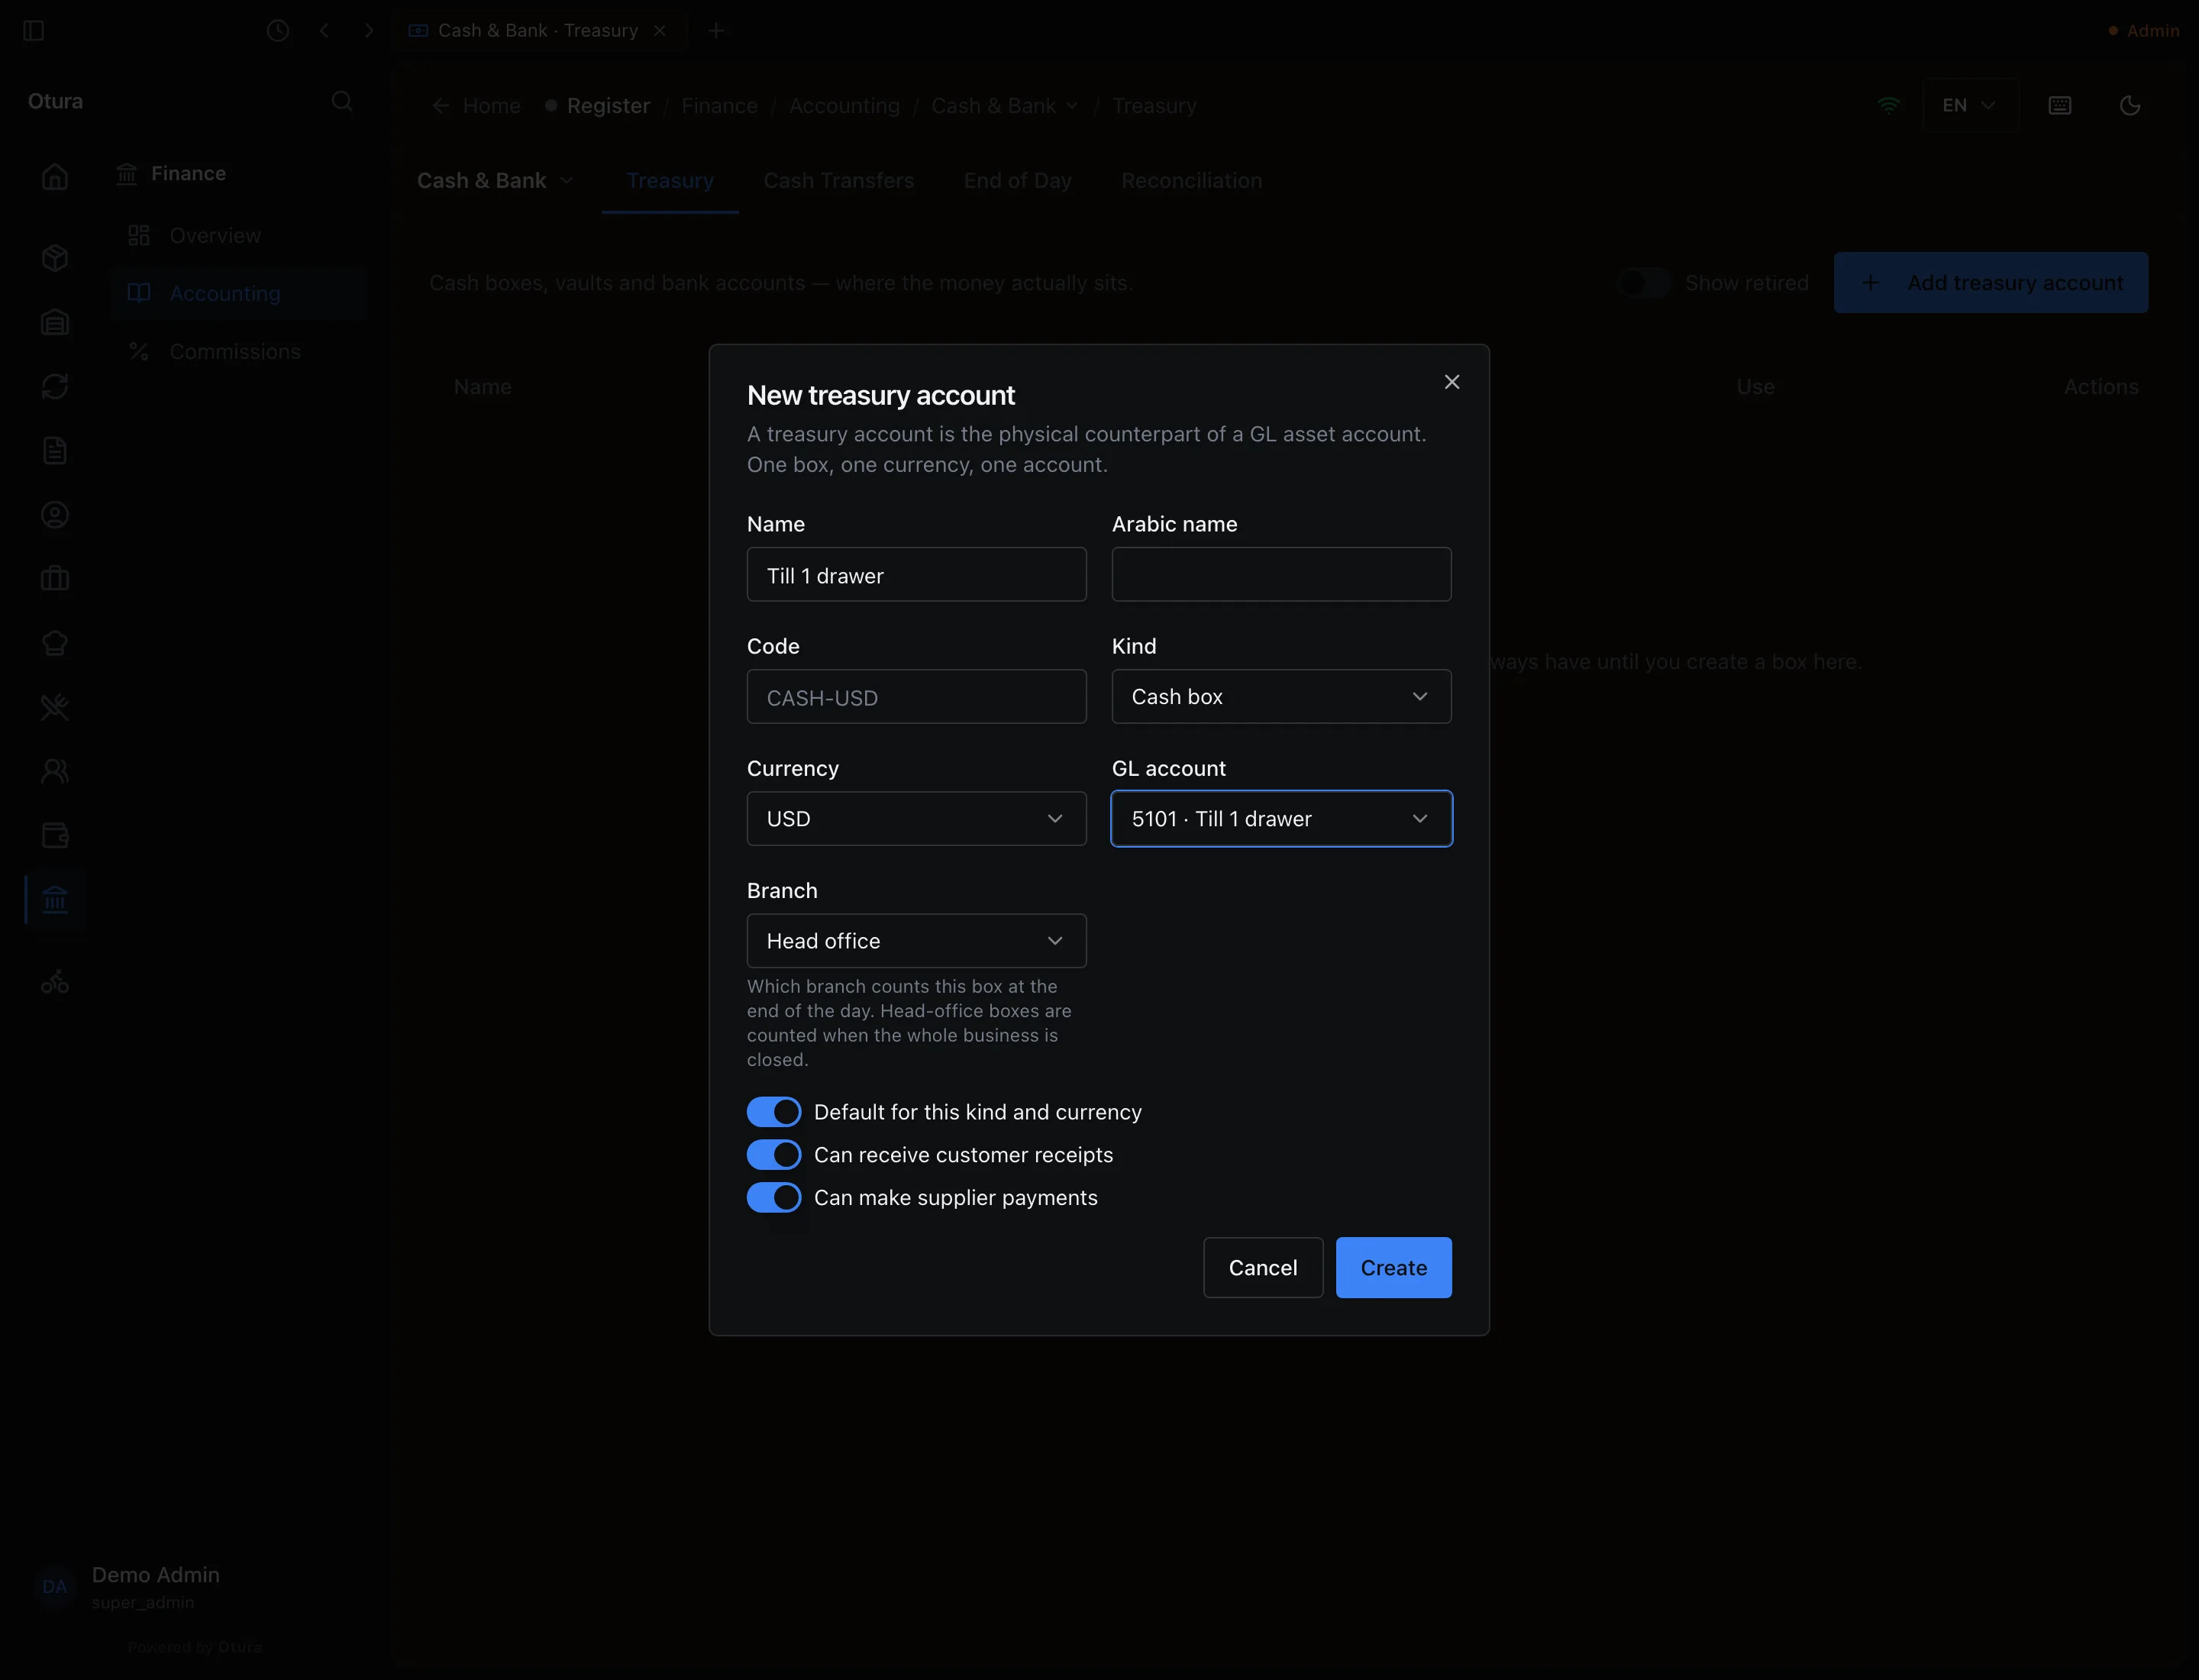Toggle Can receive customer receipts
Screen dimensions: 2199x1680
tap(774, 1155)
